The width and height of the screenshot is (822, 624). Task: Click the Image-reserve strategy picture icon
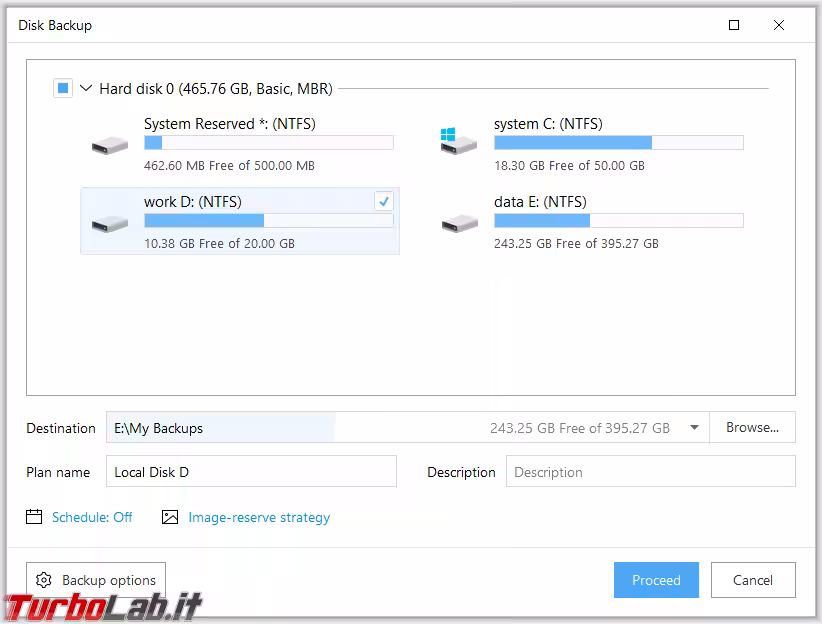(x=170, y=517)
